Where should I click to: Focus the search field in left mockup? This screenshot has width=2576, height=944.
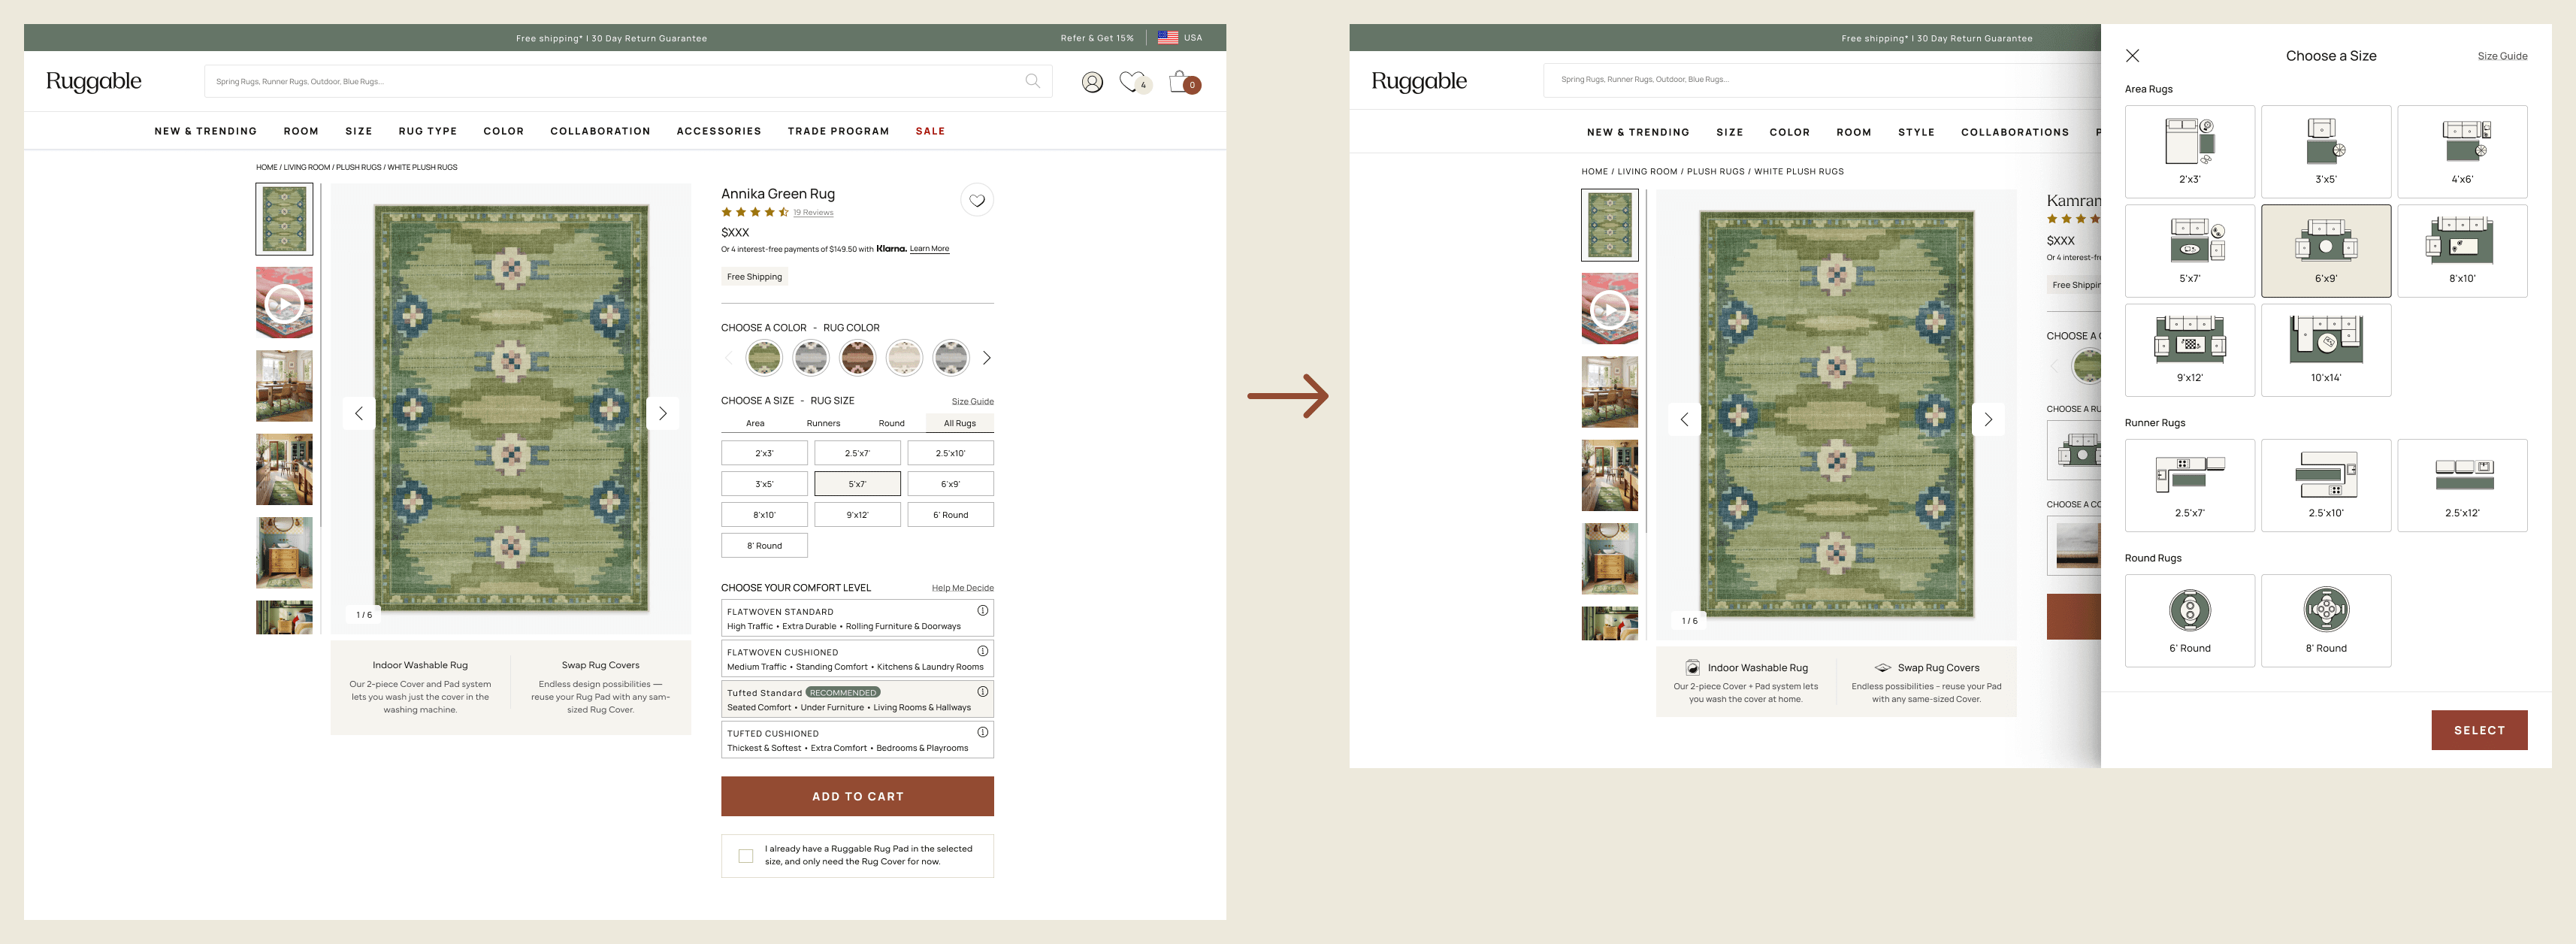coord(628,81)
